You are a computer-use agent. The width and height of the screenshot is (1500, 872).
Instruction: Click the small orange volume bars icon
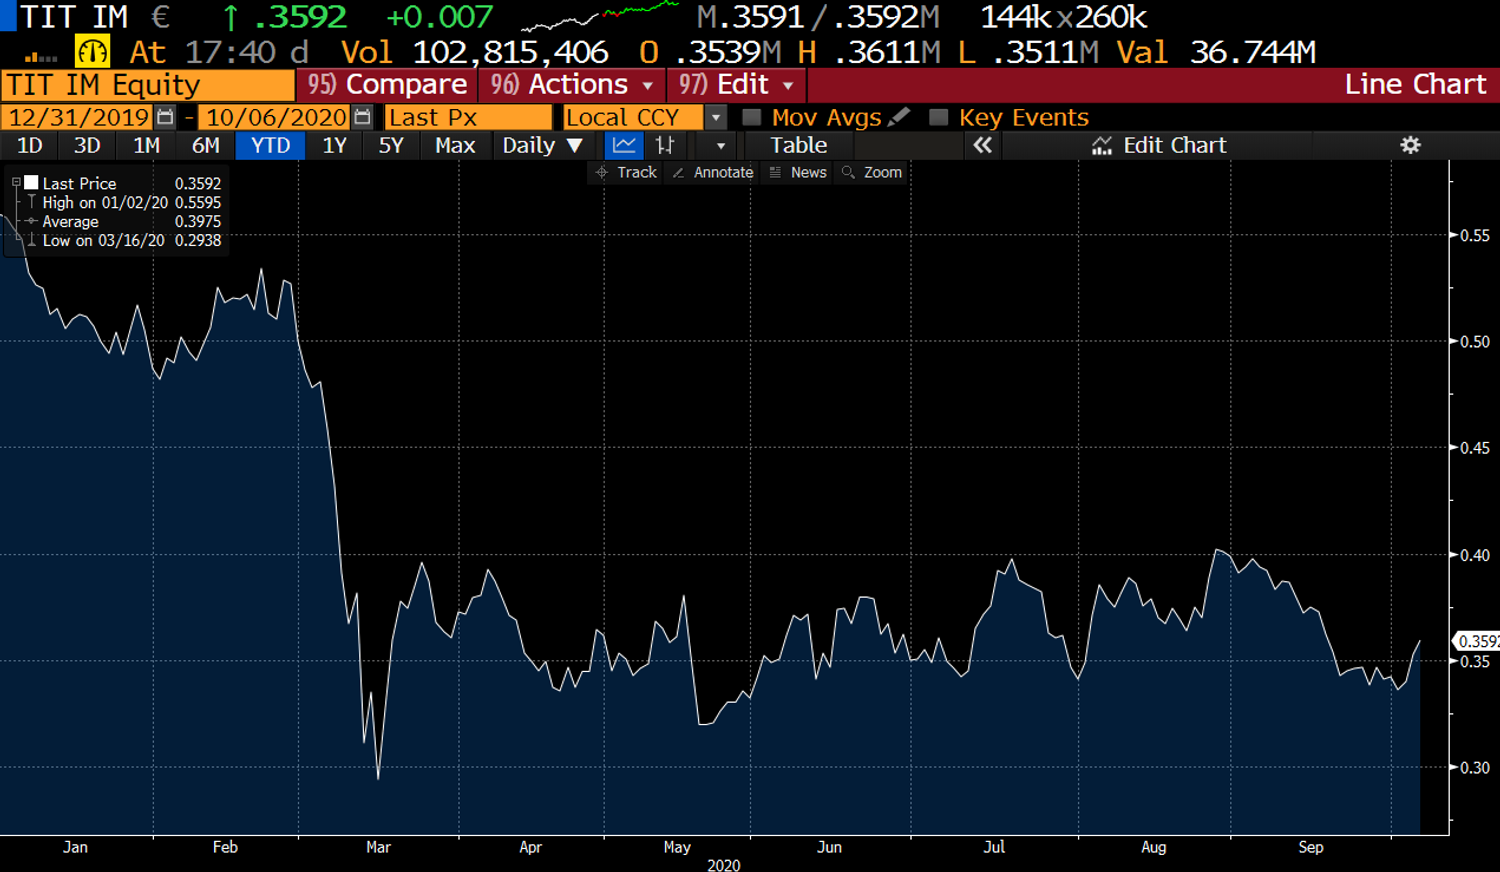point(41,57)
